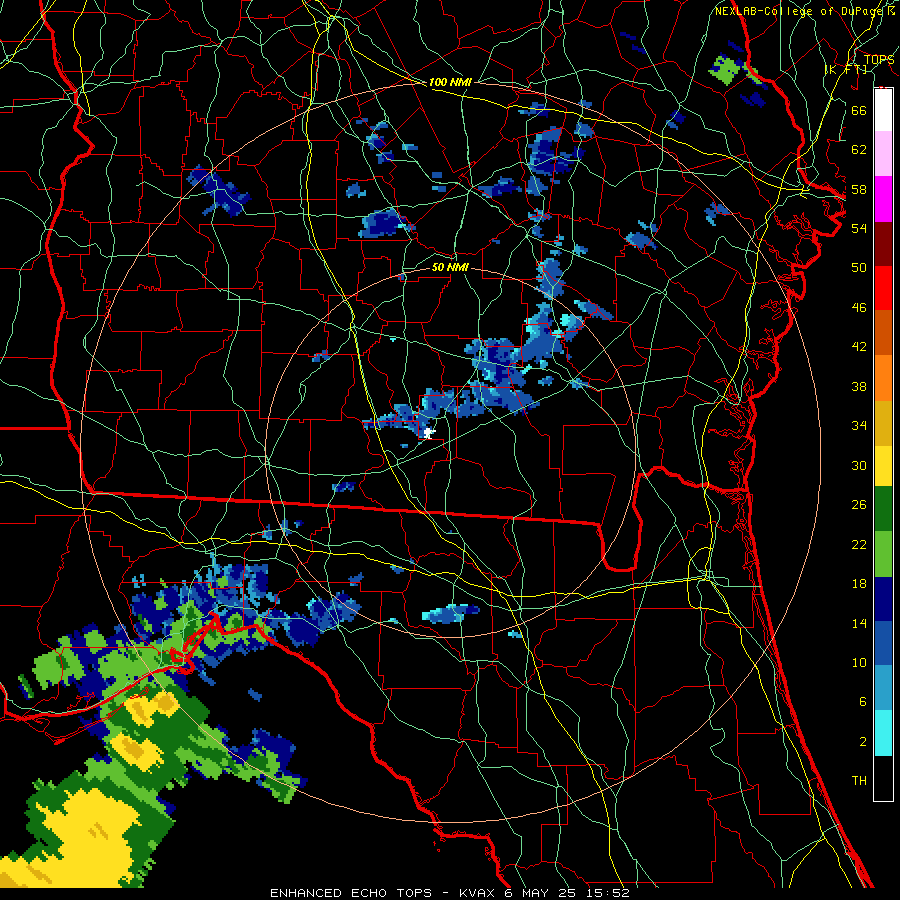Click the dark red legend swatch below 54

(x=883, y=244)
